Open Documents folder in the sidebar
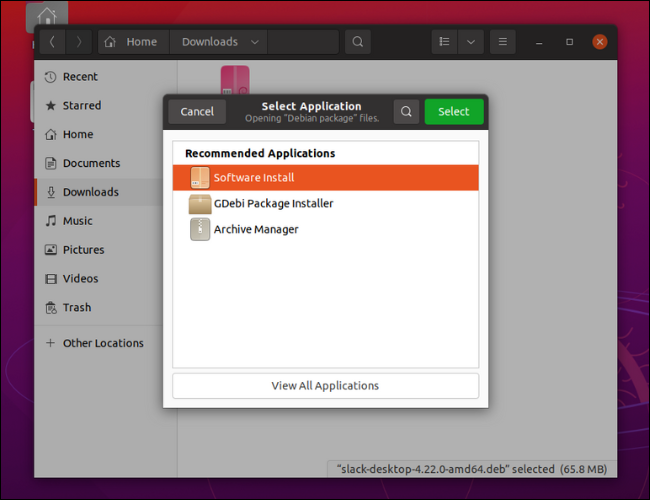The image size is (650, 500). pos(91,164)
